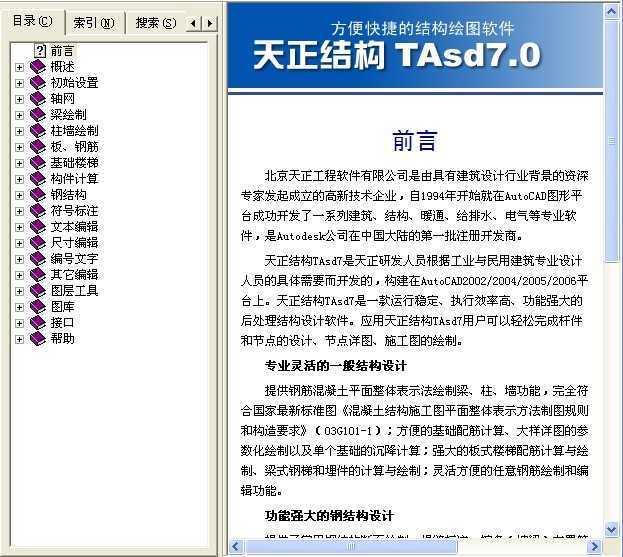Click the book icon beside 图库
623x557 pixels.
point(38,307)
